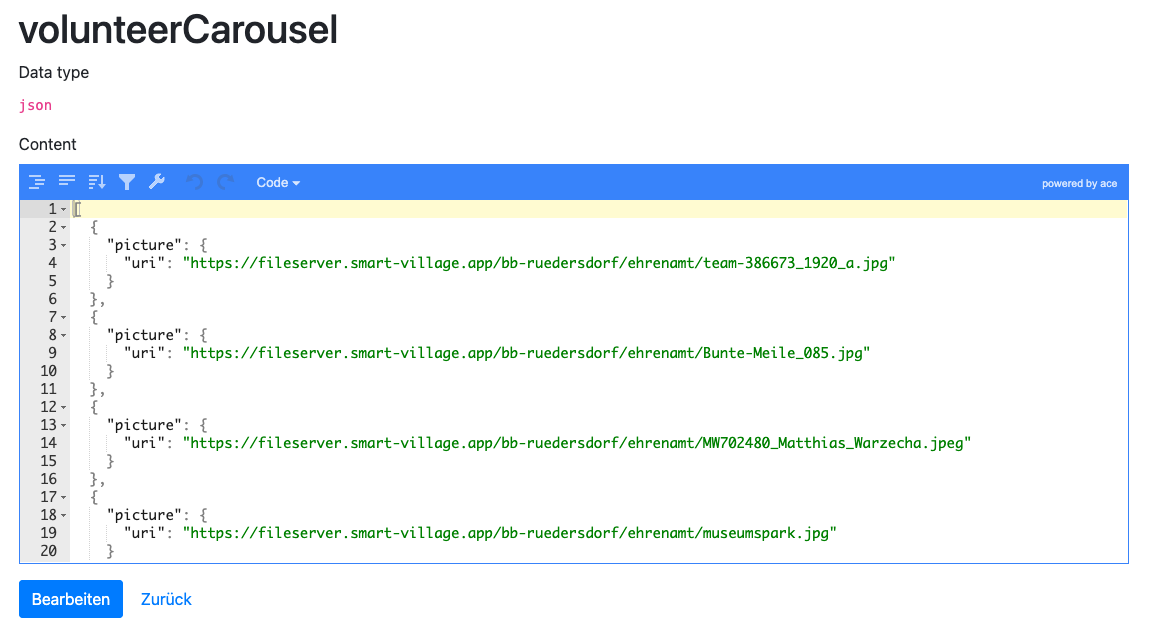Click the powered by ace link
This screenshot has height=637, width=1152.
1079,183
